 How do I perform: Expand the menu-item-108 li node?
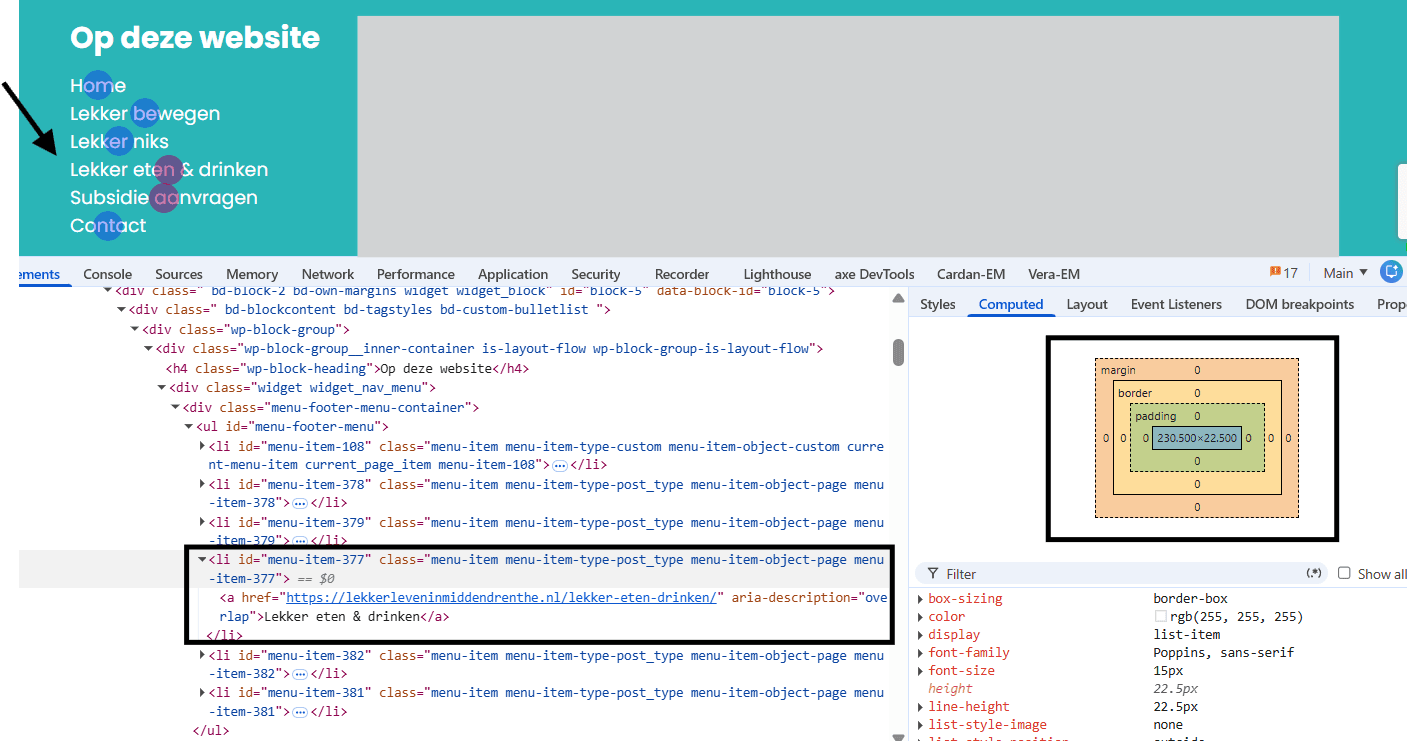pos(203,446)
